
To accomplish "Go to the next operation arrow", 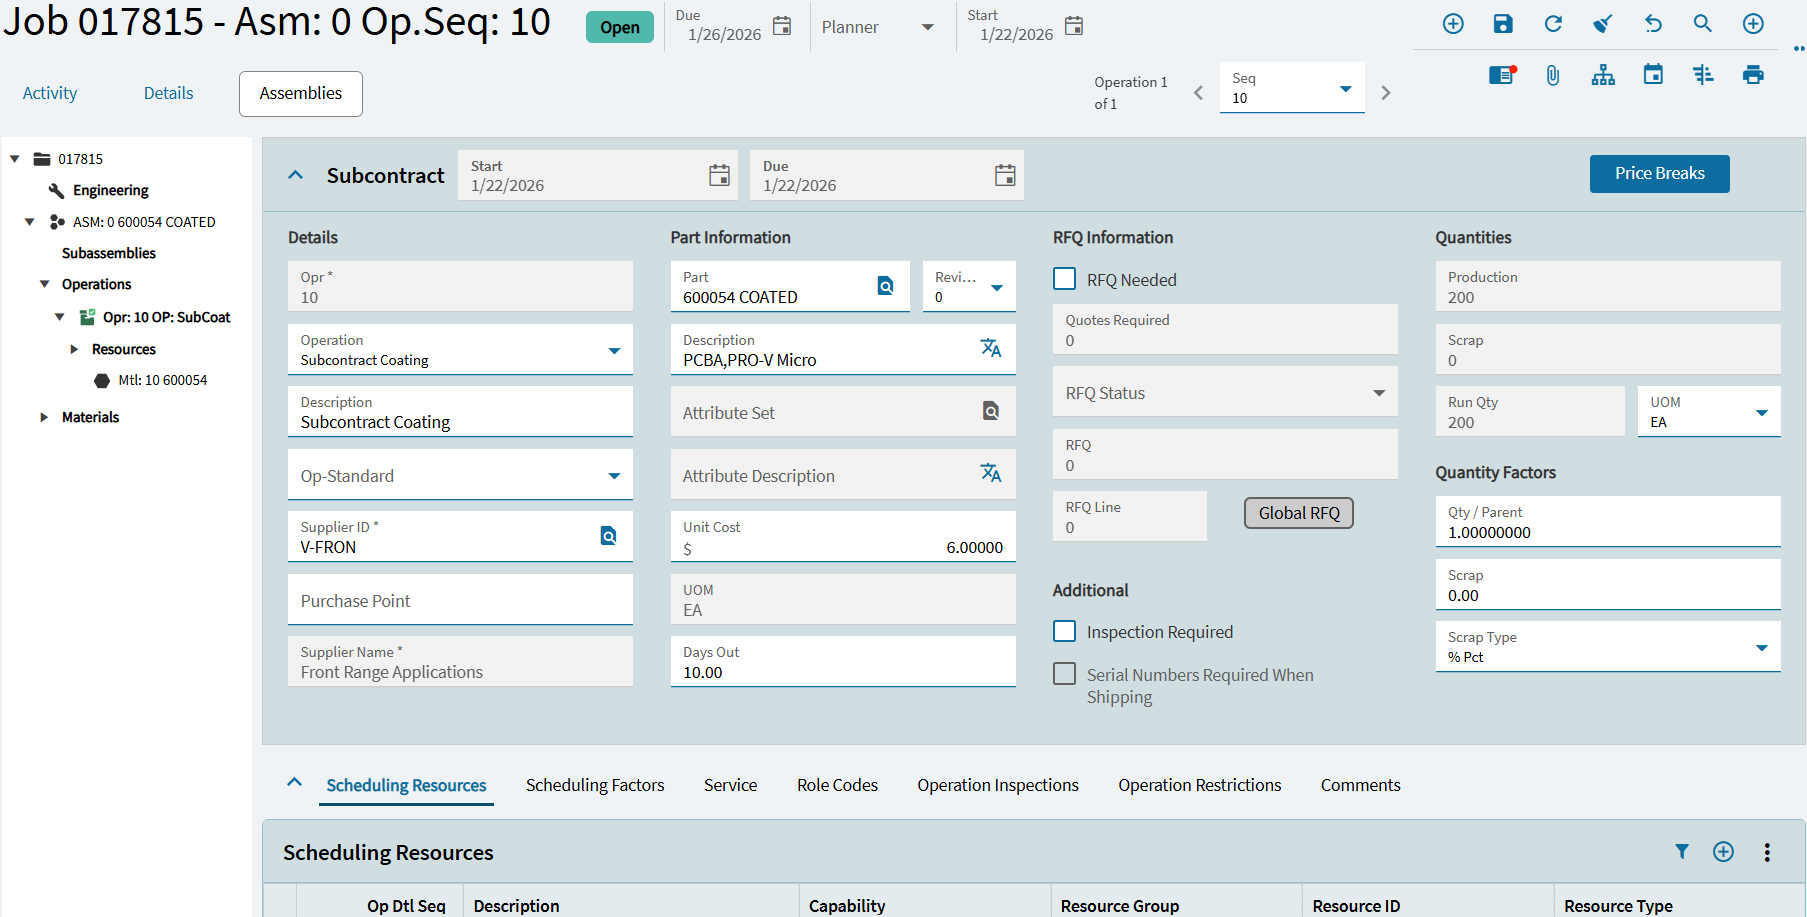I will 1386,93.
